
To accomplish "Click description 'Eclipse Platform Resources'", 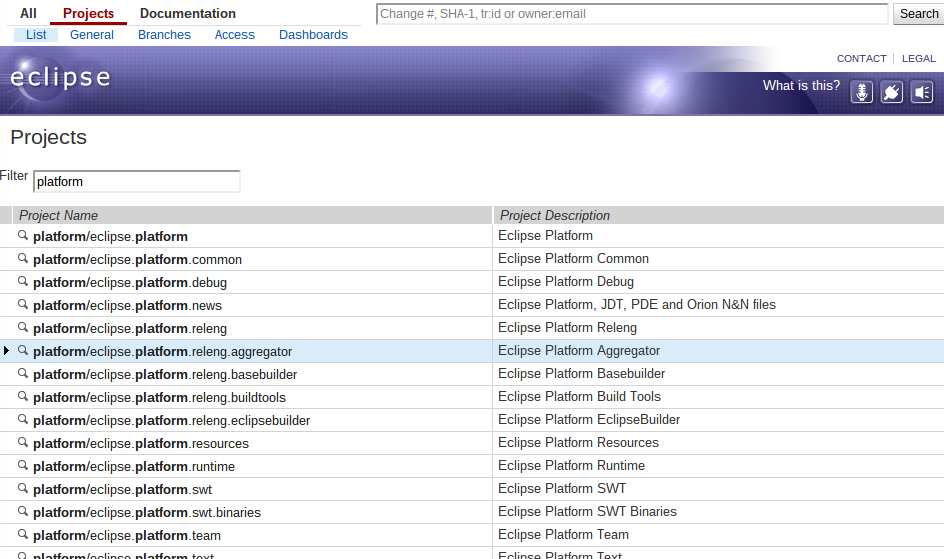I will (578, 443).
